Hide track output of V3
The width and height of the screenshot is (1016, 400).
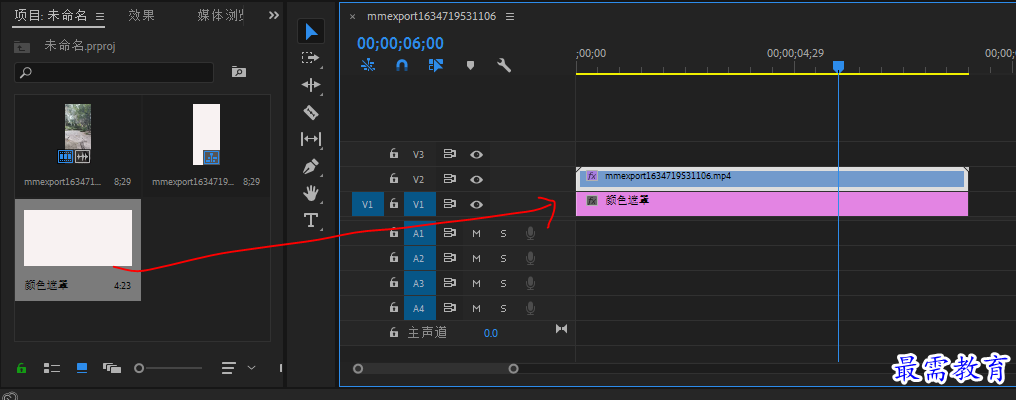pyautogui.click(x=477, y=154)
